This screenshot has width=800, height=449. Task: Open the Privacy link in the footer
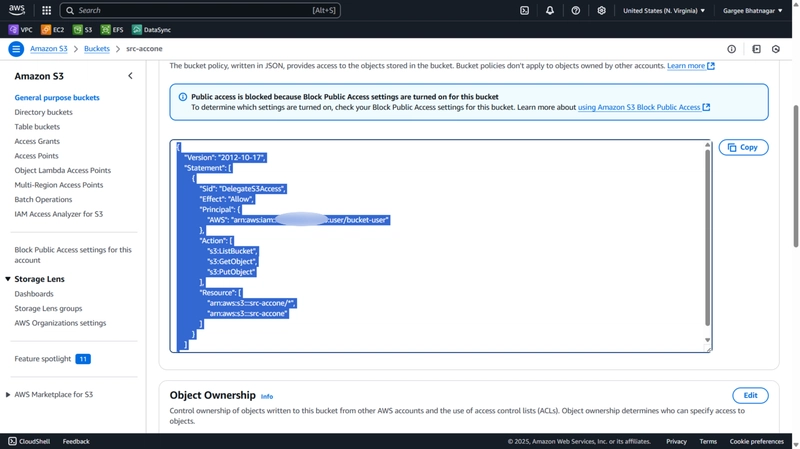(676, 441)
